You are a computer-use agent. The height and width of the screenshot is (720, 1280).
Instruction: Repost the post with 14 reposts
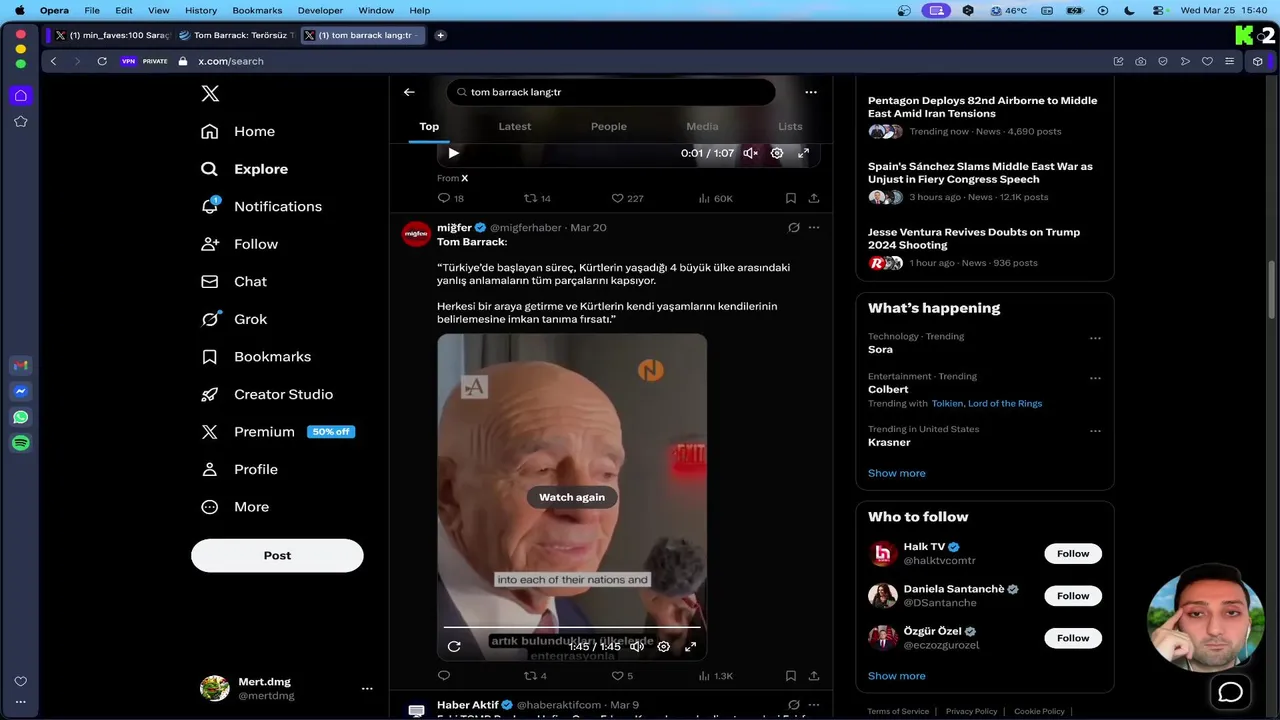click(538, 198)
